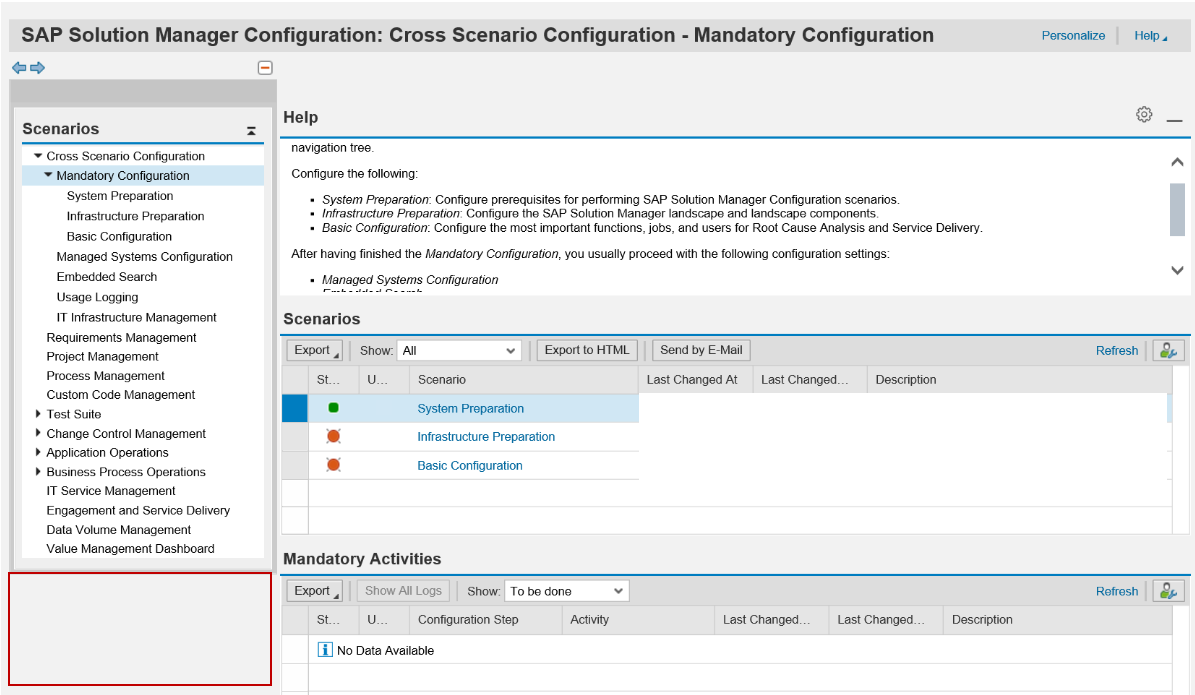Click Send by E-Mail button
This screenshot has width=1195, height=695.
[701, 351]
